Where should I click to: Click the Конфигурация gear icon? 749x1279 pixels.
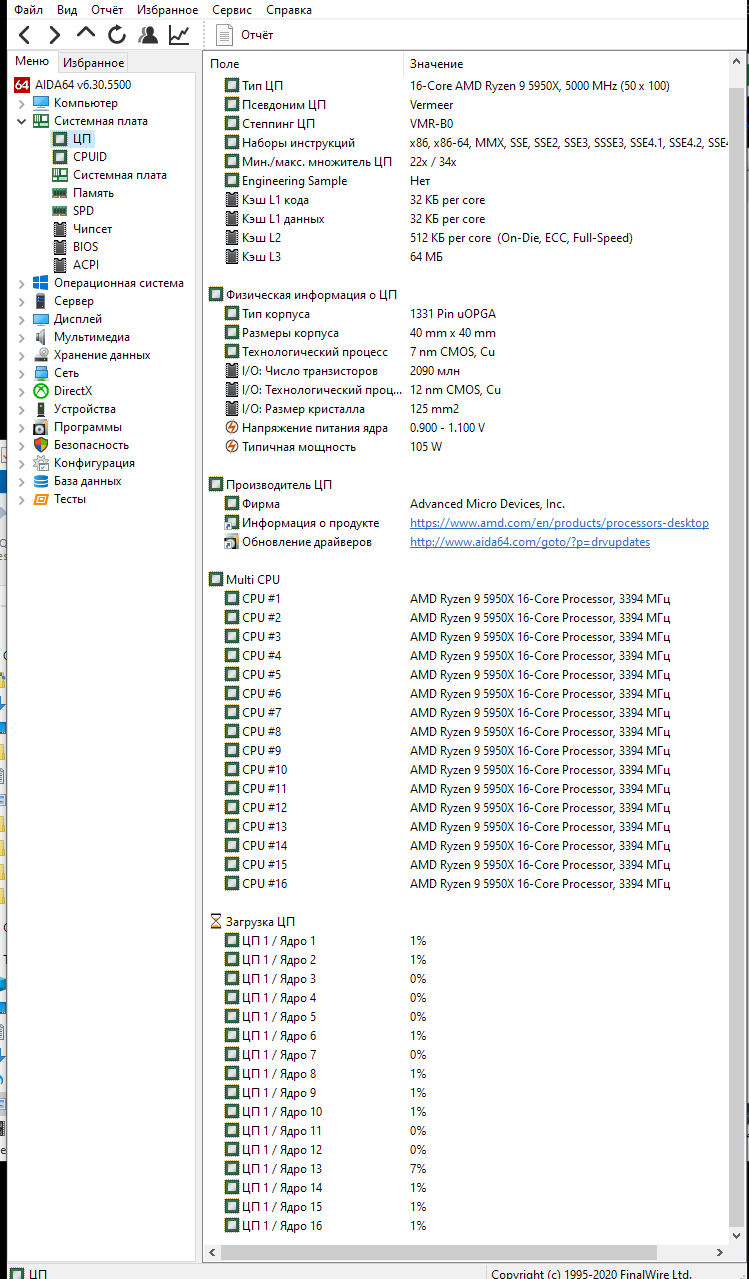[41, 463]
